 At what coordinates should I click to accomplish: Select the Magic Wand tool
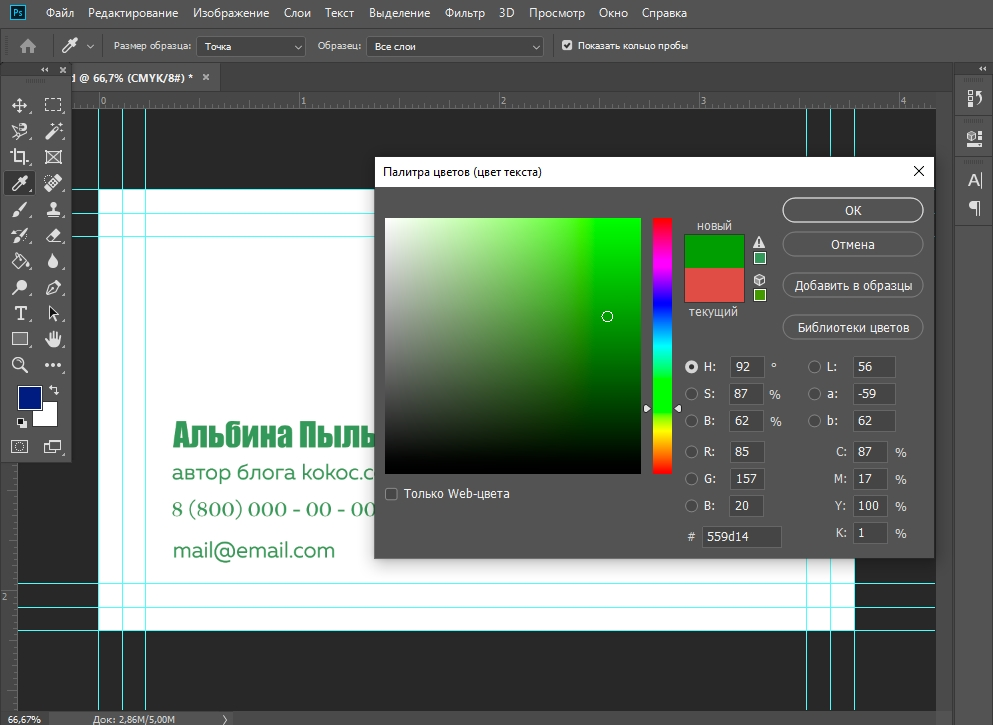coord(53,131)
